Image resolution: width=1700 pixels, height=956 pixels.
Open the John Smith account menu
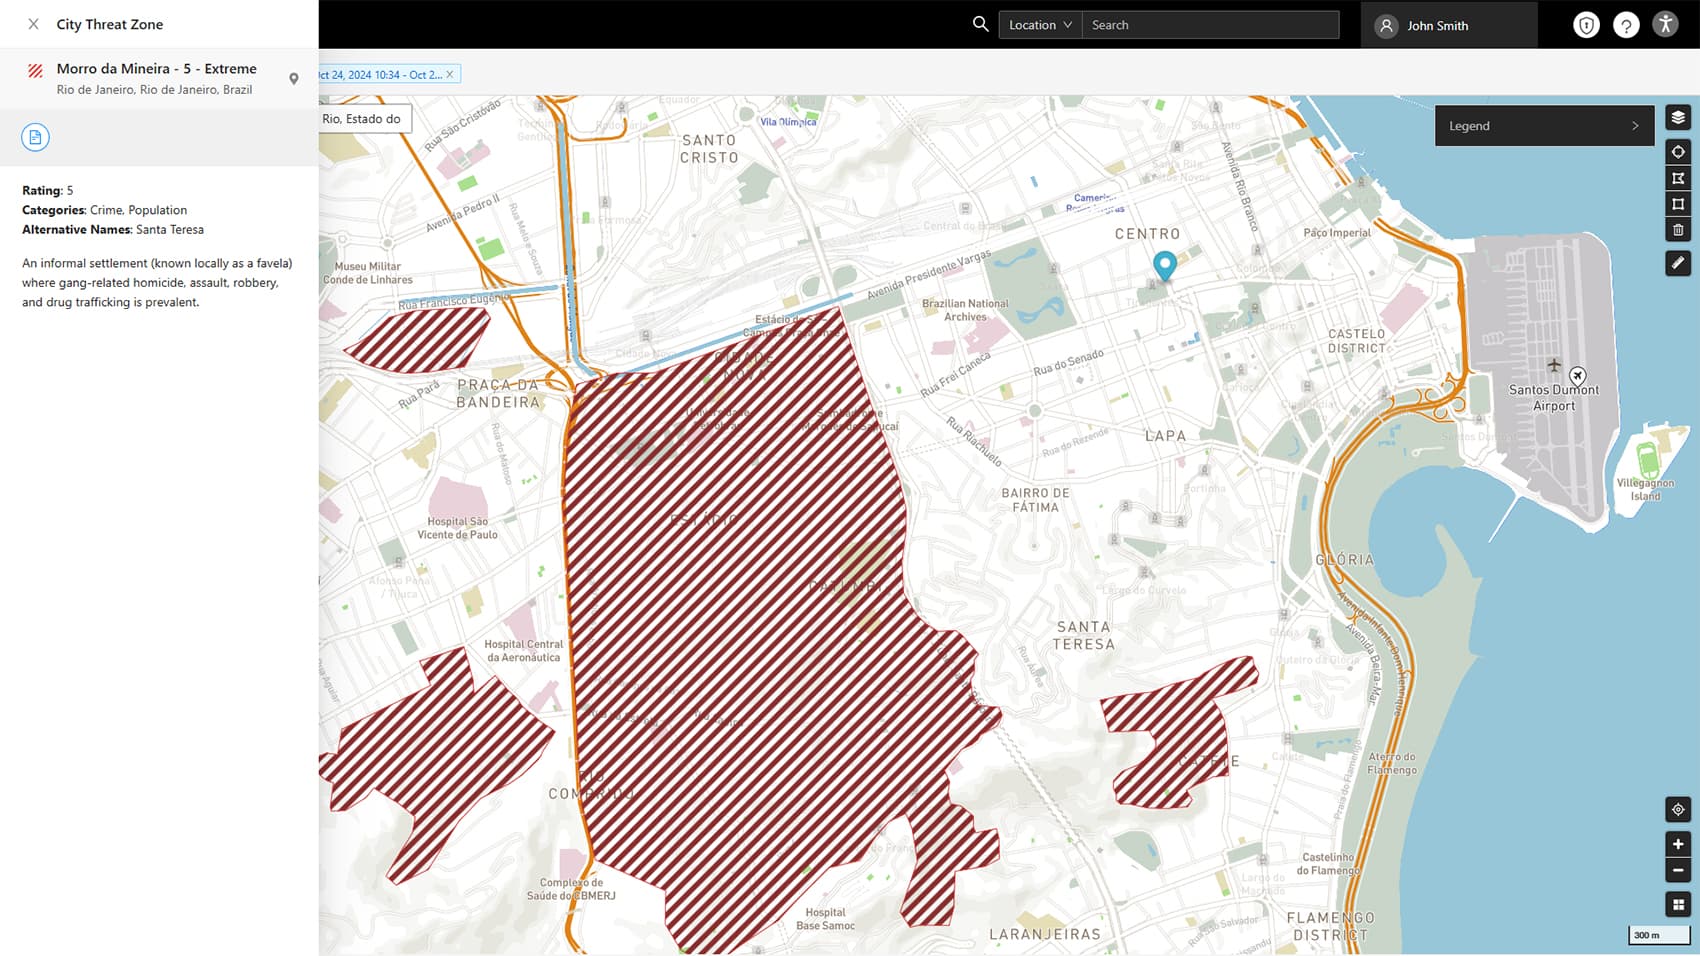1437,25
